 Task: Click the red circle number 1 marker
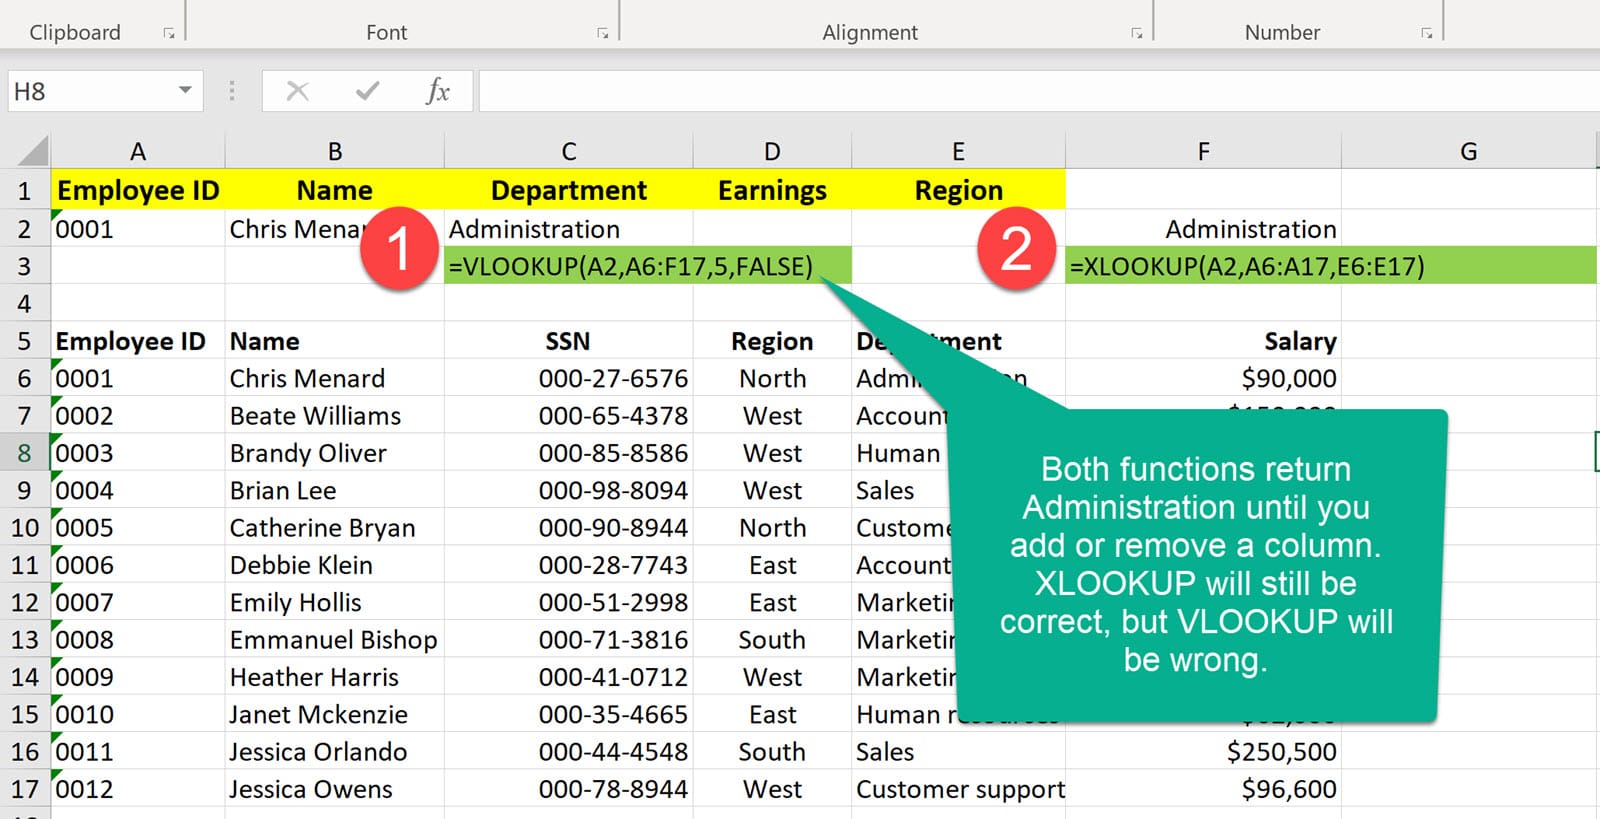(x=399, y=248)
